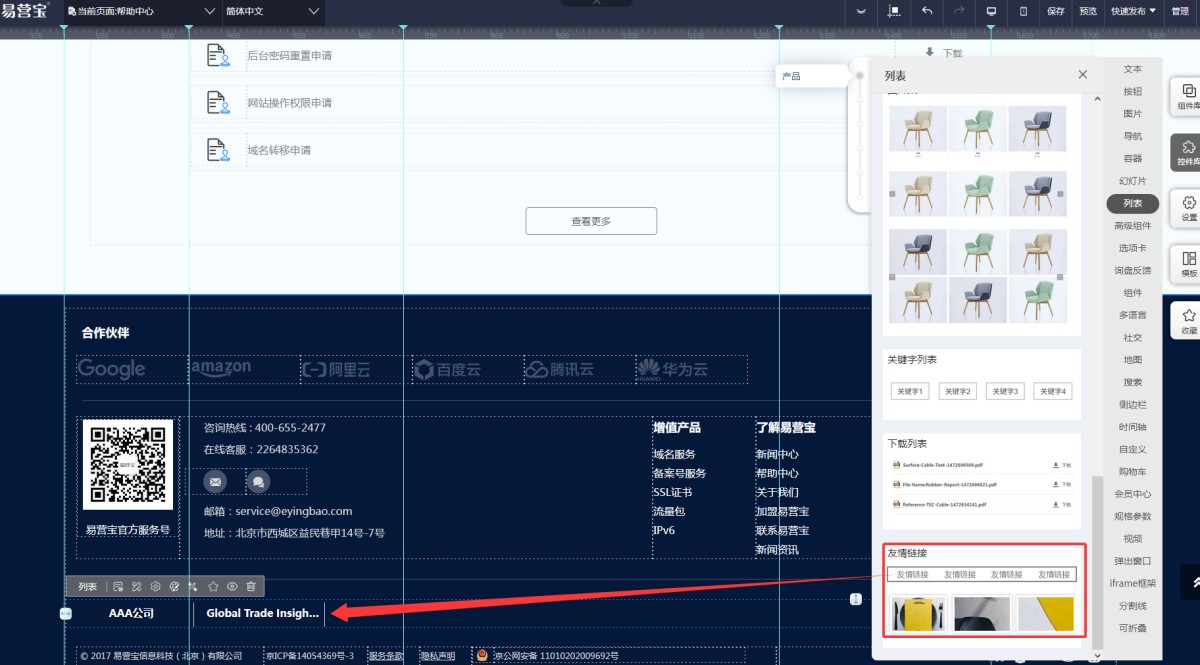The image size is (1200, 665).
Task: Close the 列表 panel
Action: point(1082,75)
